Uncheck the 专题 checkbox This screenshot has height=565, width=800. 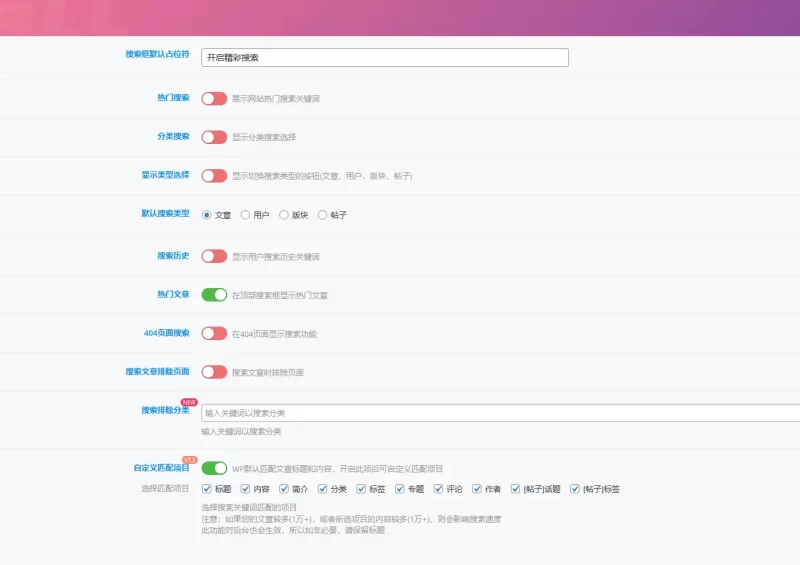[x=399, y=489]
